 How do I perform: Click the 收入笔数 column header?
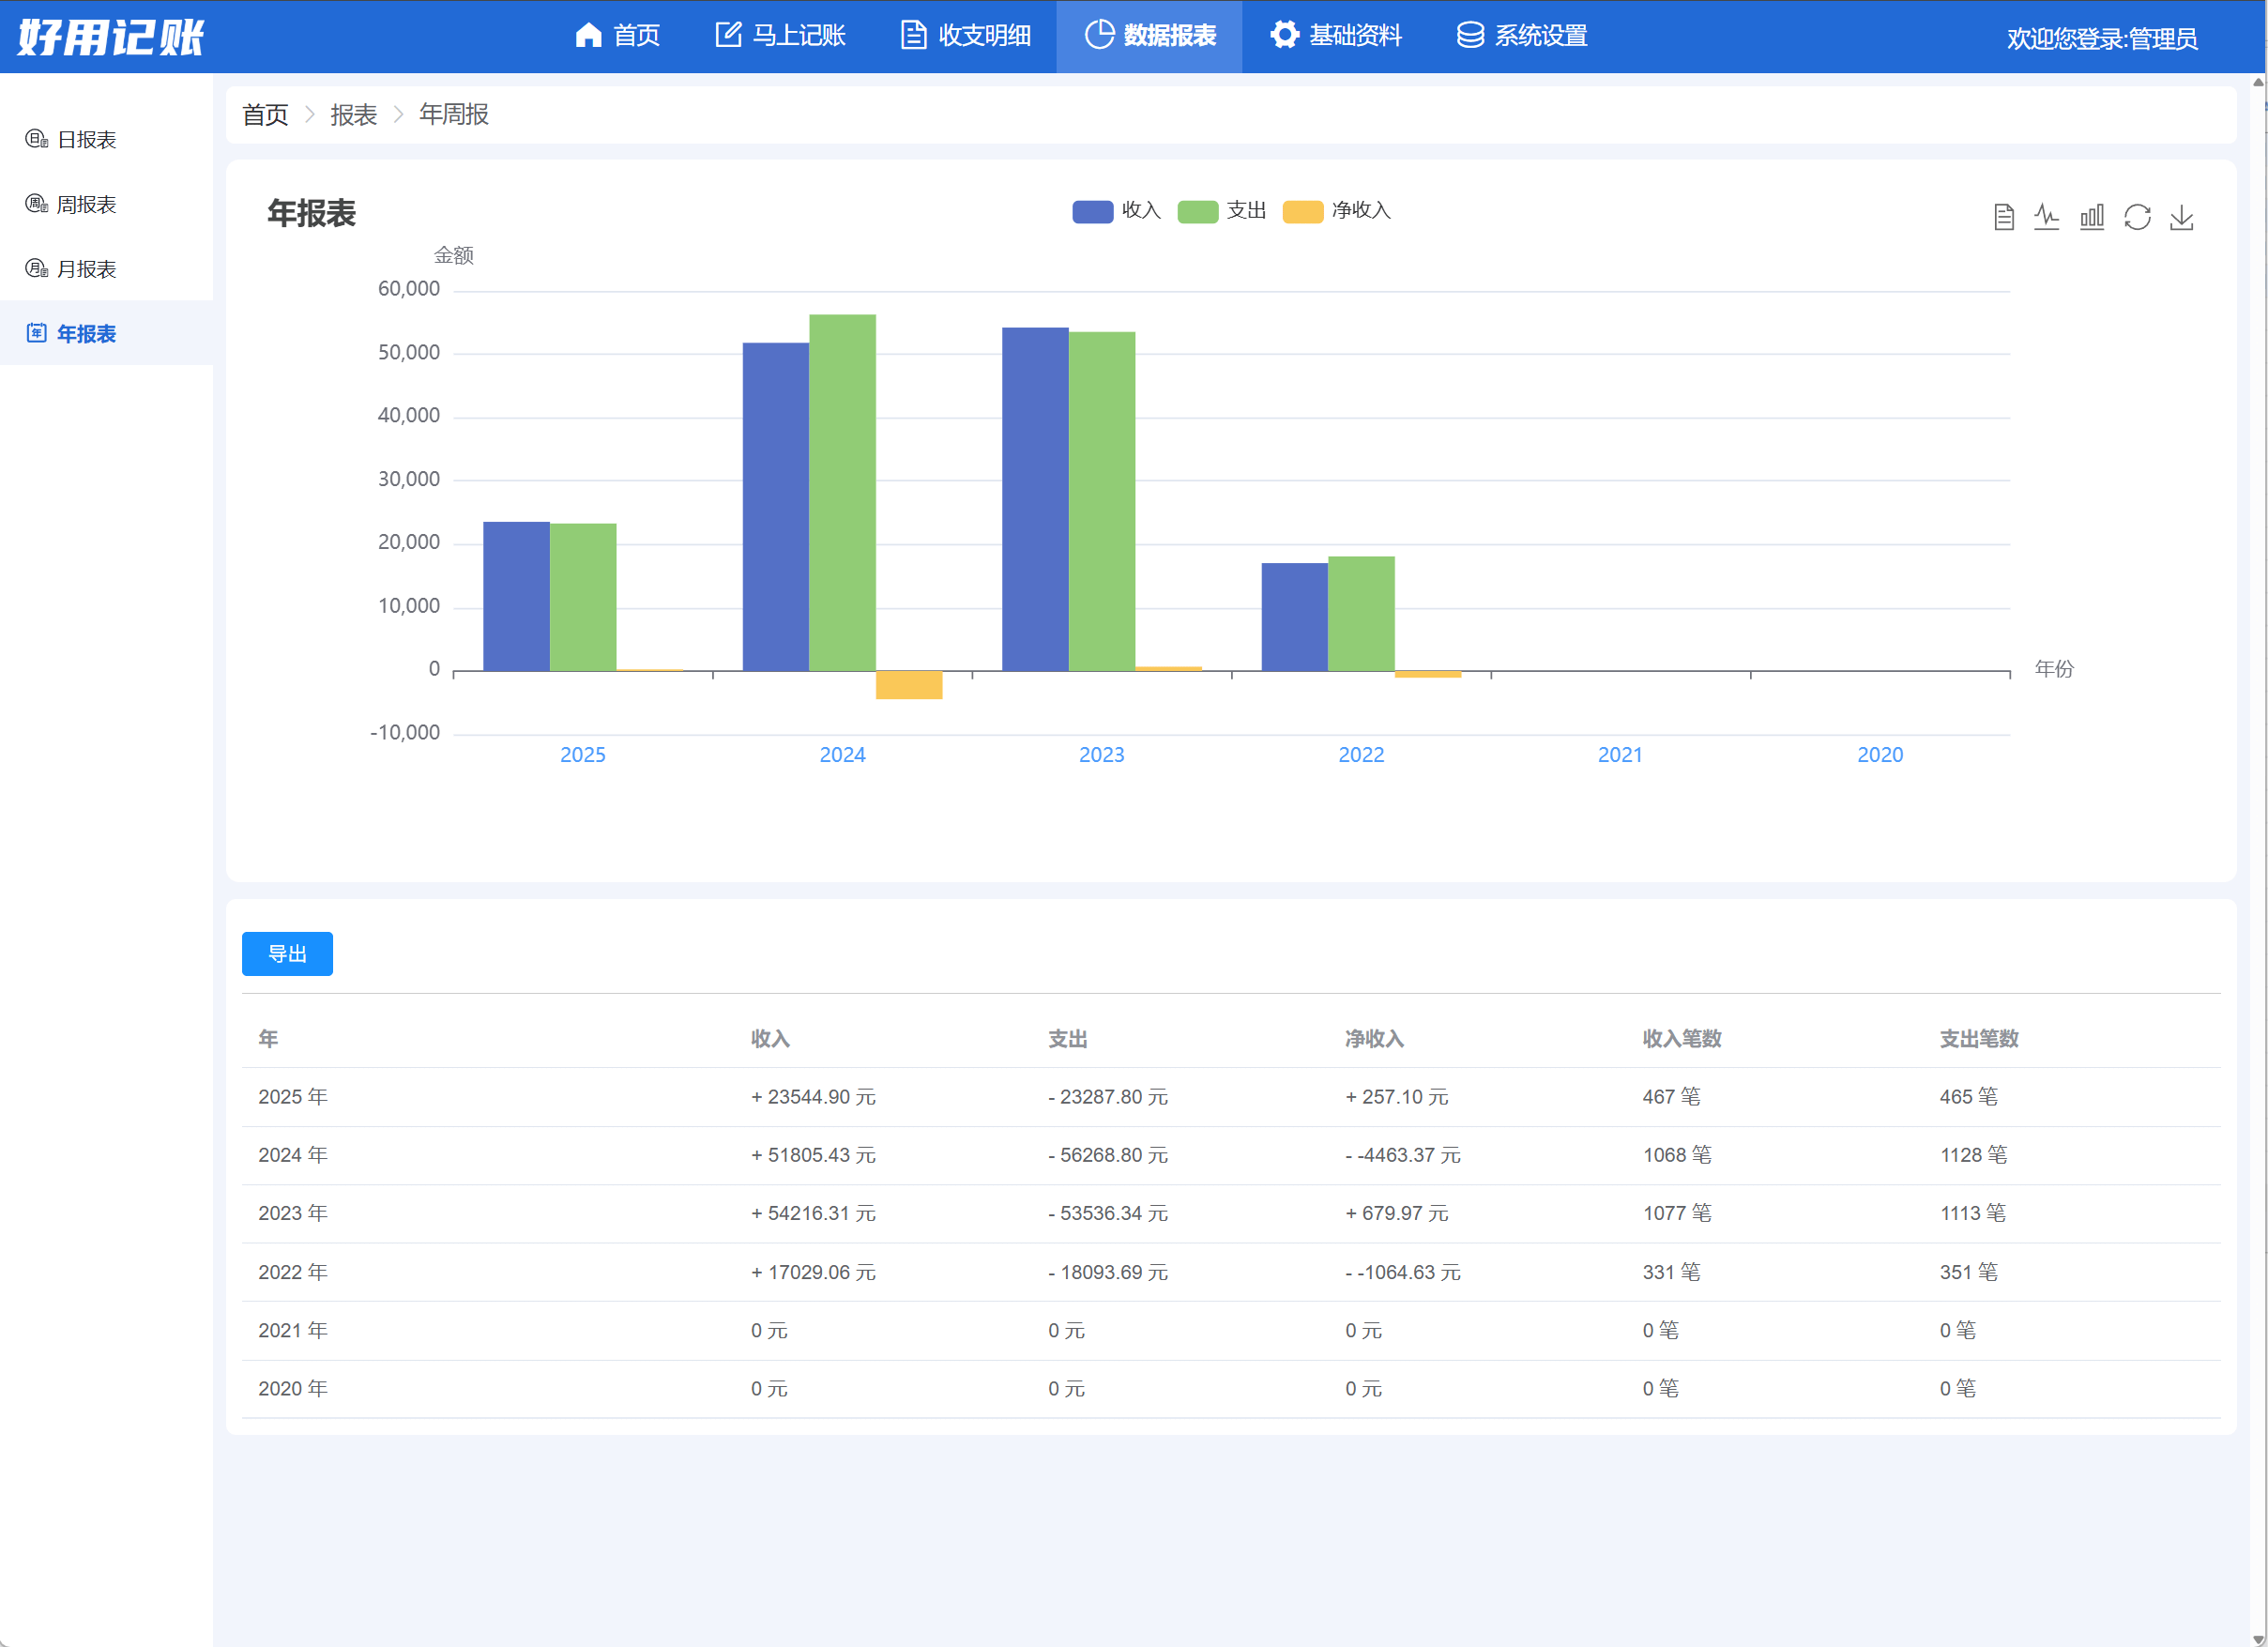(x=1682, y=1039)
